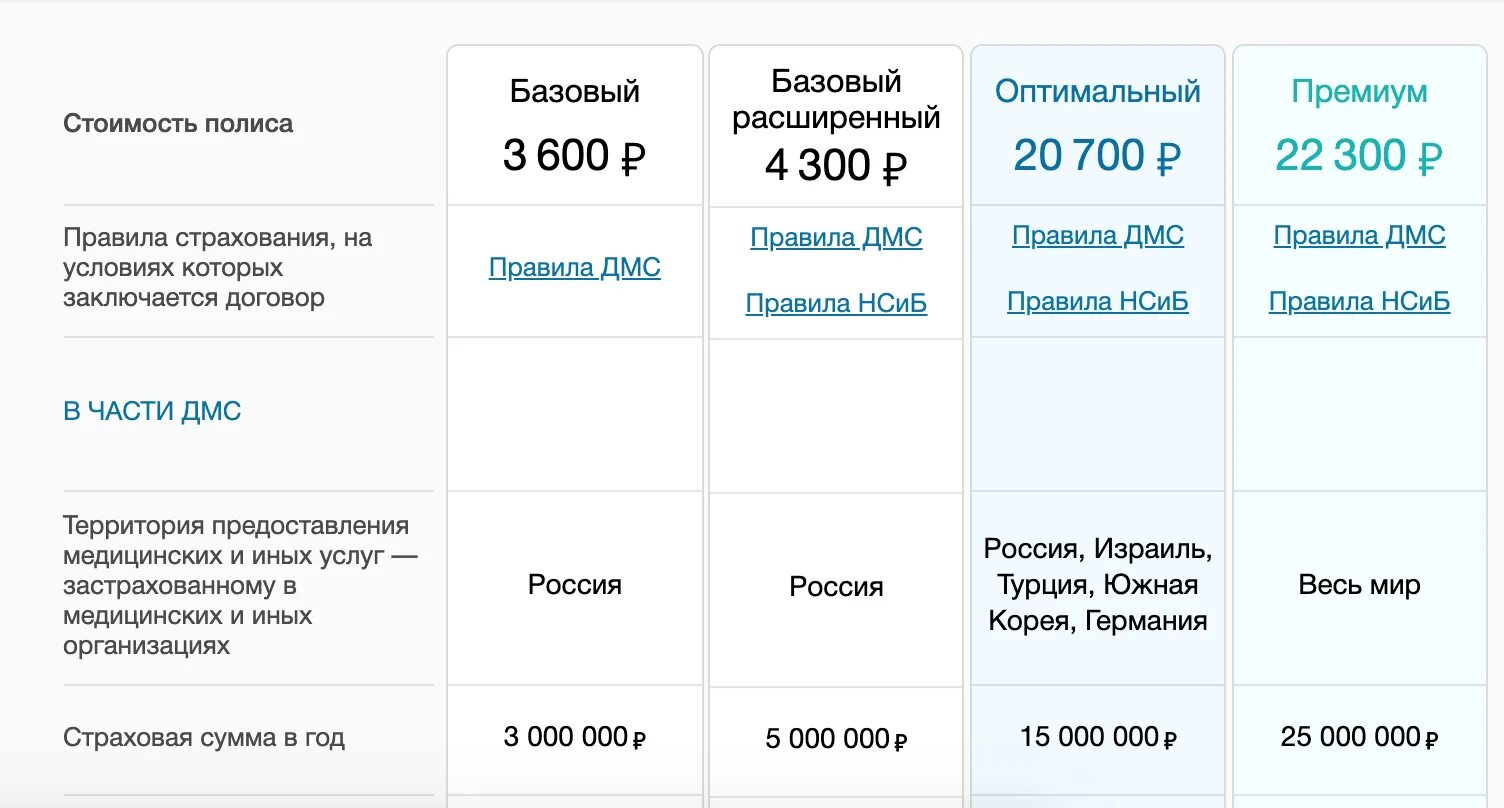Open Правила НСиБ link in Премиум column
Screen dimensions: 1504x808
click(1359, 302)
